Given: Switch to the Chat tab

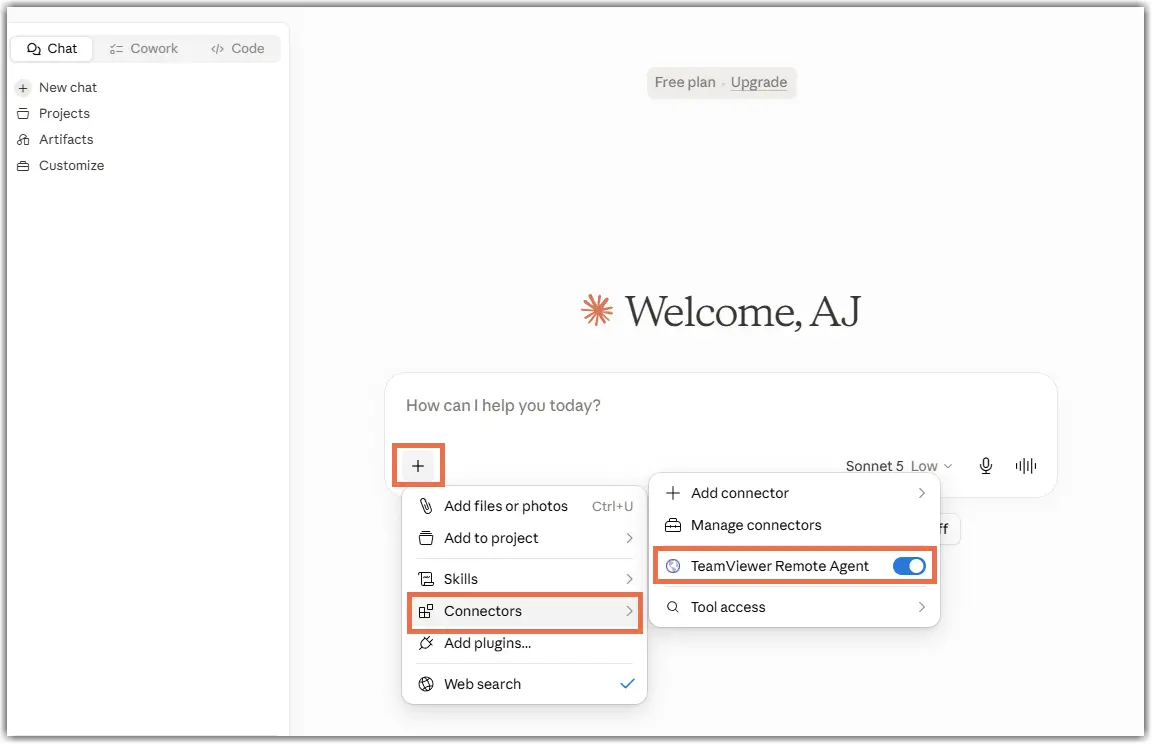Looking at the screenshot, I should pos(51,48).
